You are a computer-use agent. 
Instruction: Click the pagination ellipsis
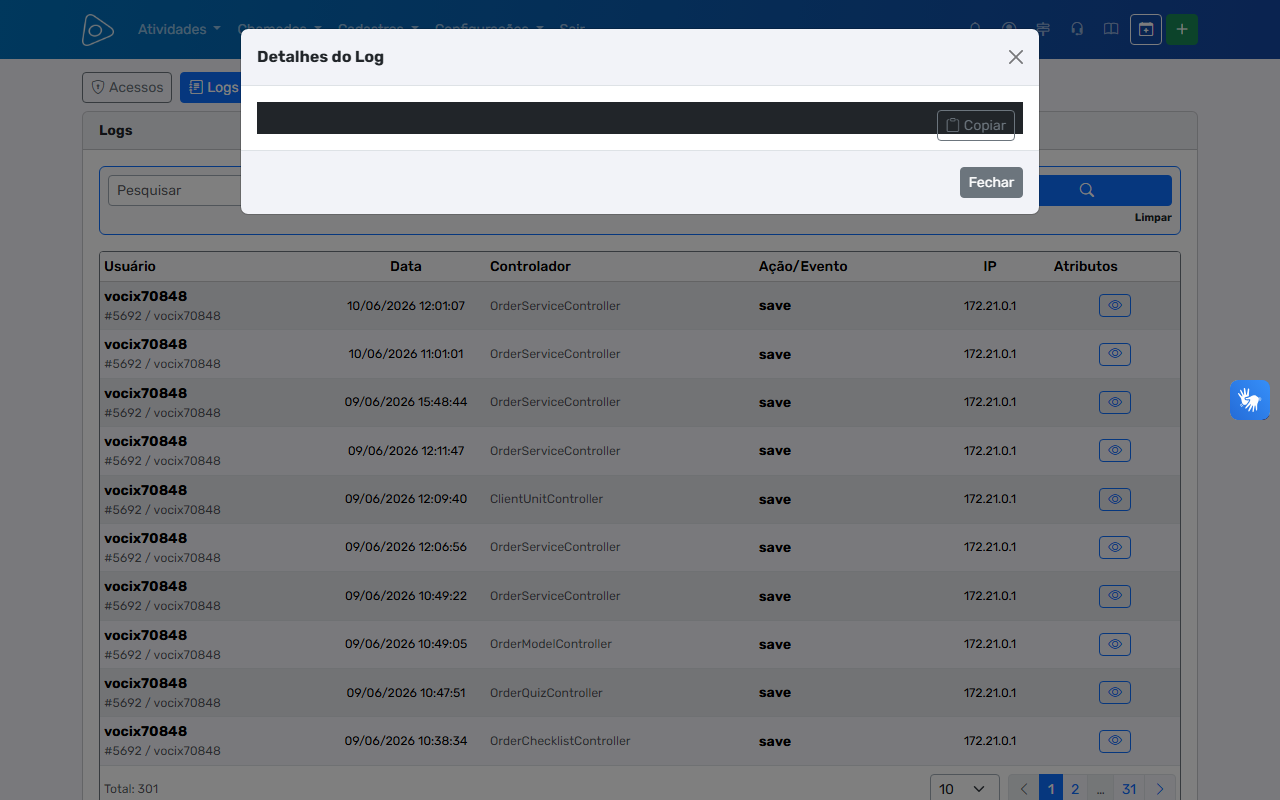pos(1100,789)
